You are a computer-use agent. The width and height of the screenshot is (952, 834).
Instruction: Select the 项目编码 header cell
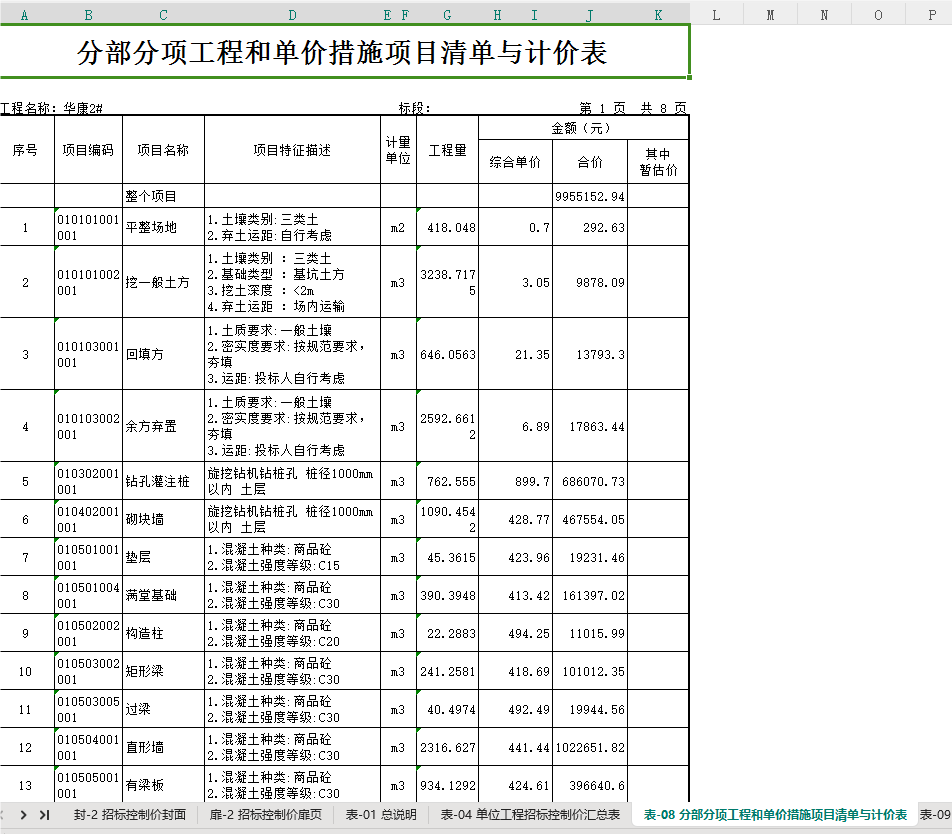point(89,150)
